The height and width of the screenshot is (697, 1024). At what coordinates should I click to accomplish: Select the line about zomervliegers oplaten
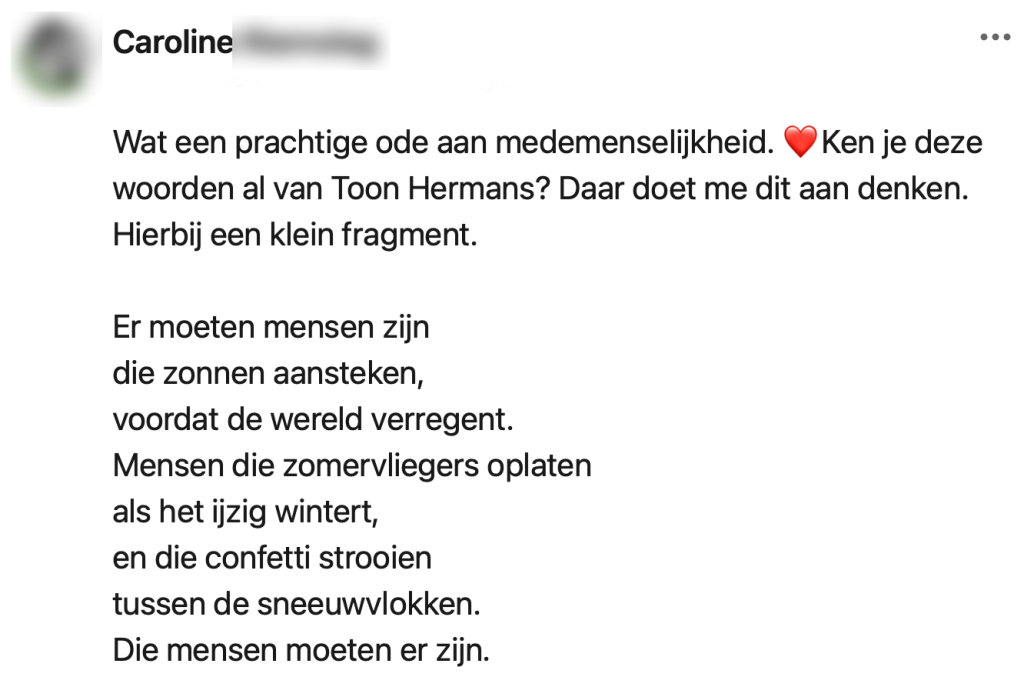pos(350,465)
